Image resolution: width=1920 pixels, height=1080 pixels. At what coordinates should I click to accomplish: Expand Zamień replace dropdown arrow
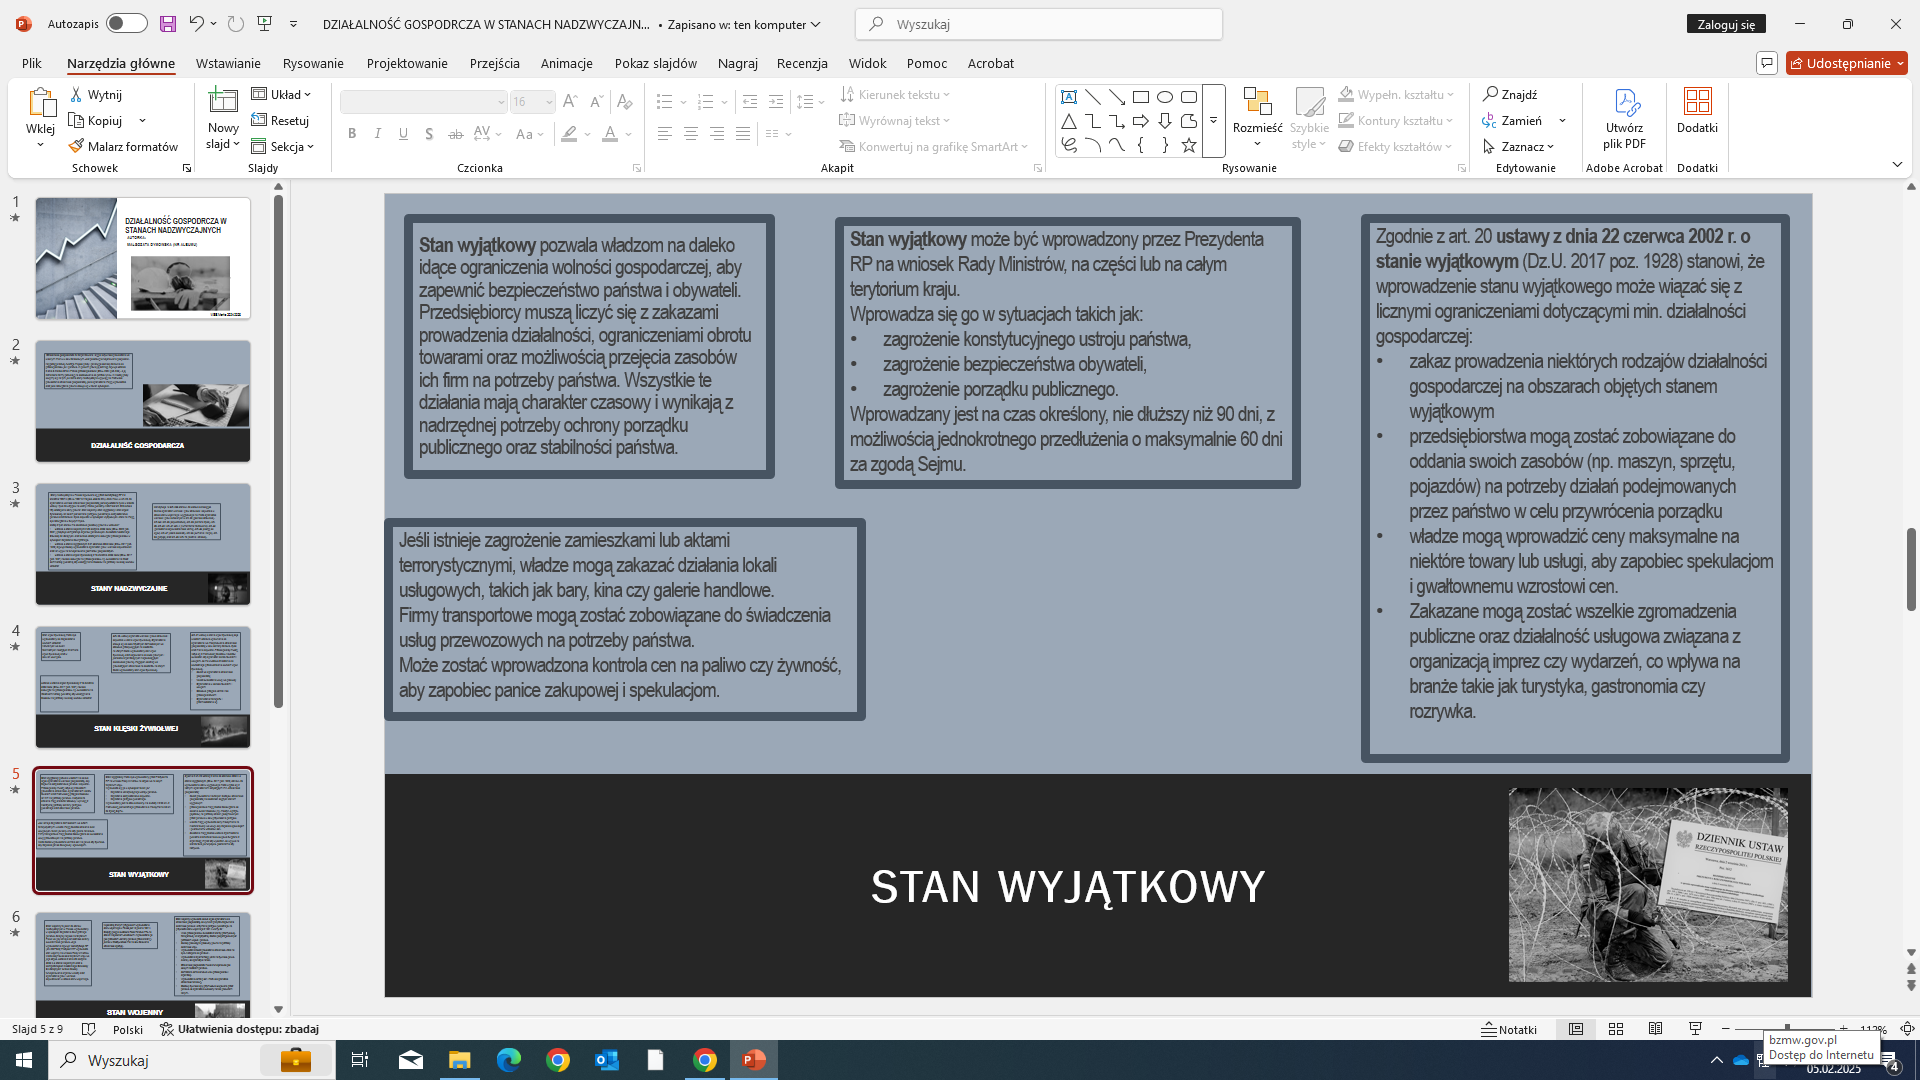click(x=1562, y=121)
